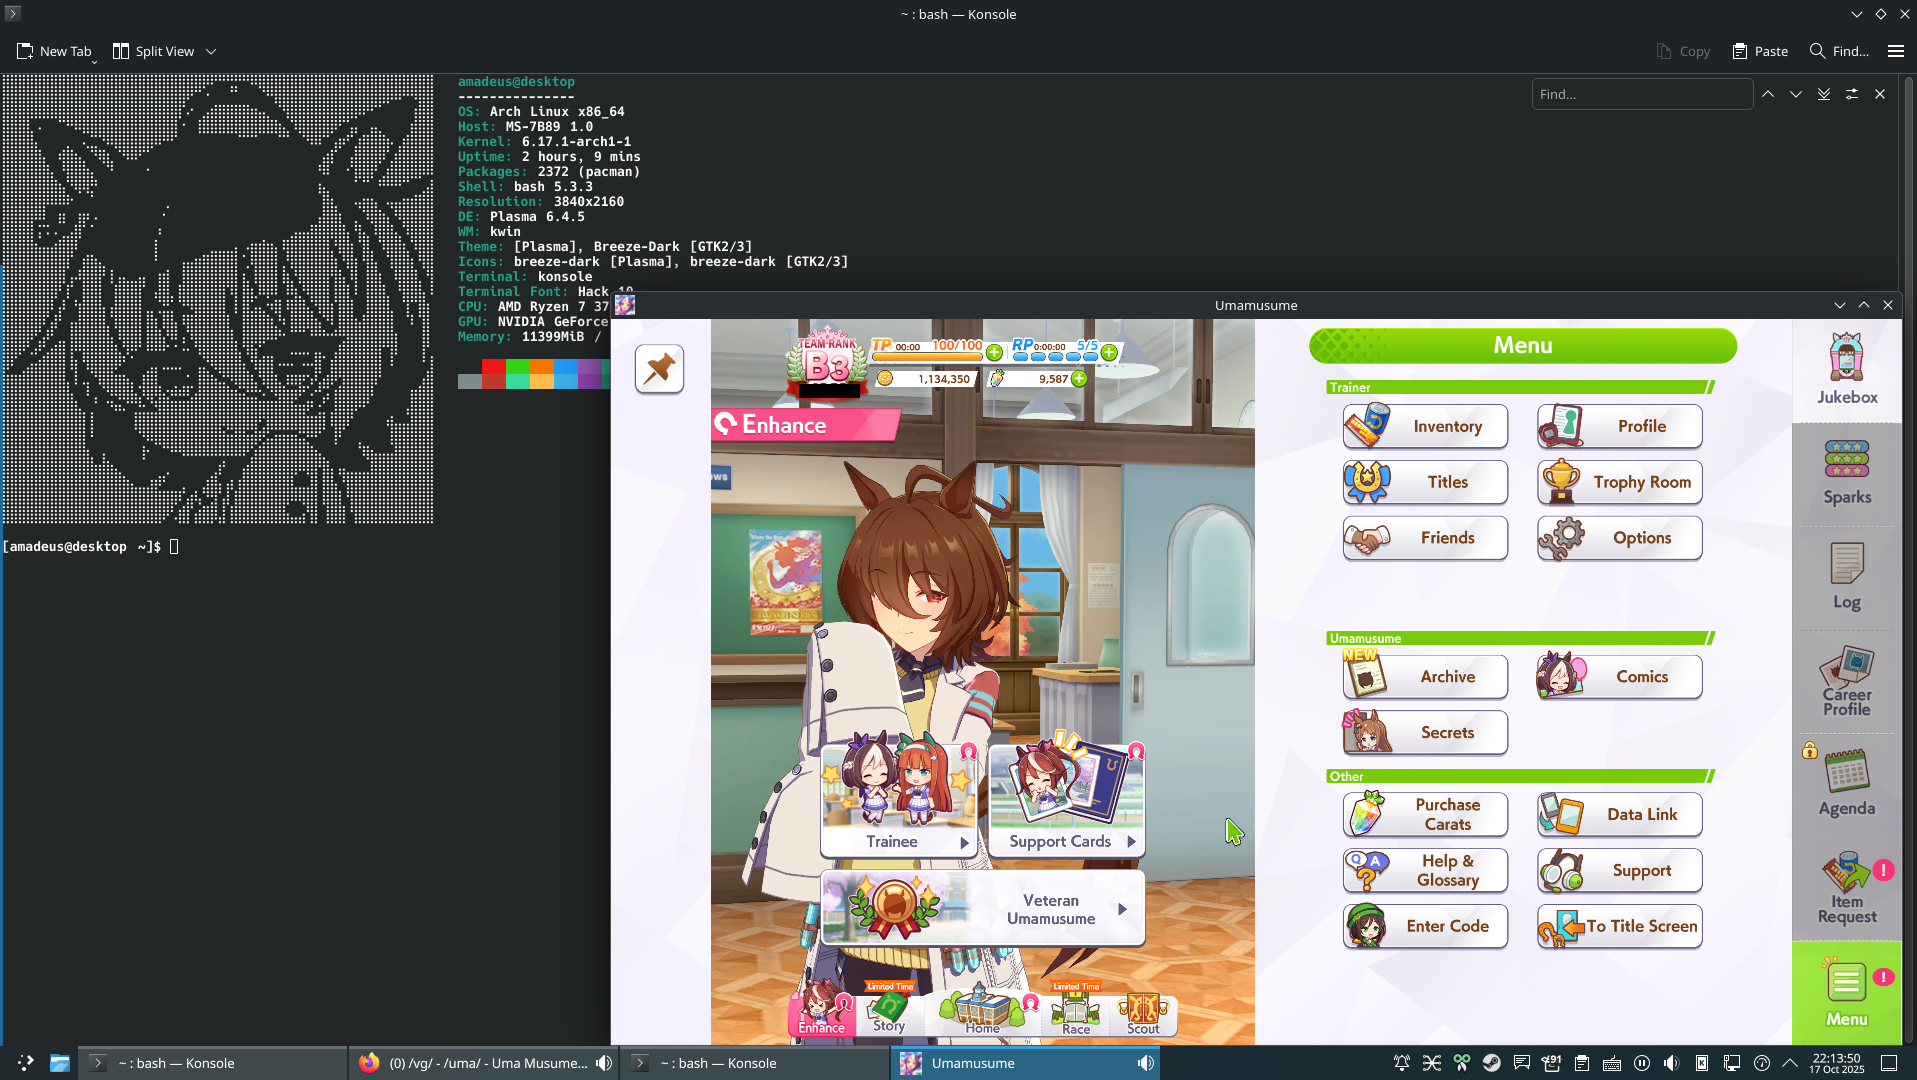Jump to the previous Find match
This screenshot has width=1917, height=1080.
(x=1768, y=94)
